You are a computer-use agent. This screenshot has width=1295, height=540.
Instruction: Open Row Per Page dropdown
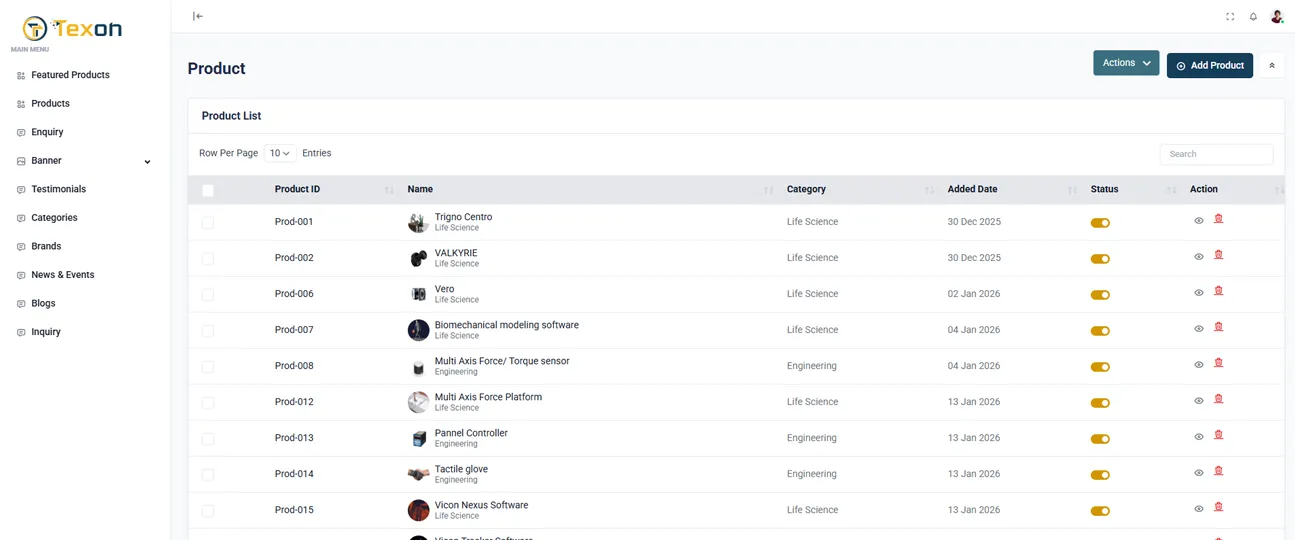(x=280, y=153)
